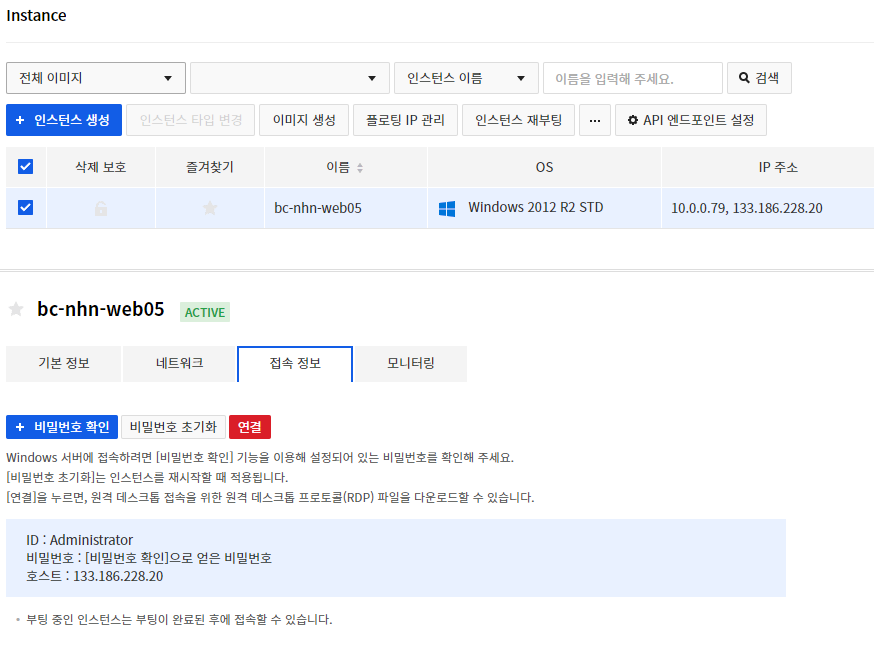Viewport: 874px width, 670px height.
Task: Click the magnifier icon on the 검색 button
Action: click(x=742, y=78)
